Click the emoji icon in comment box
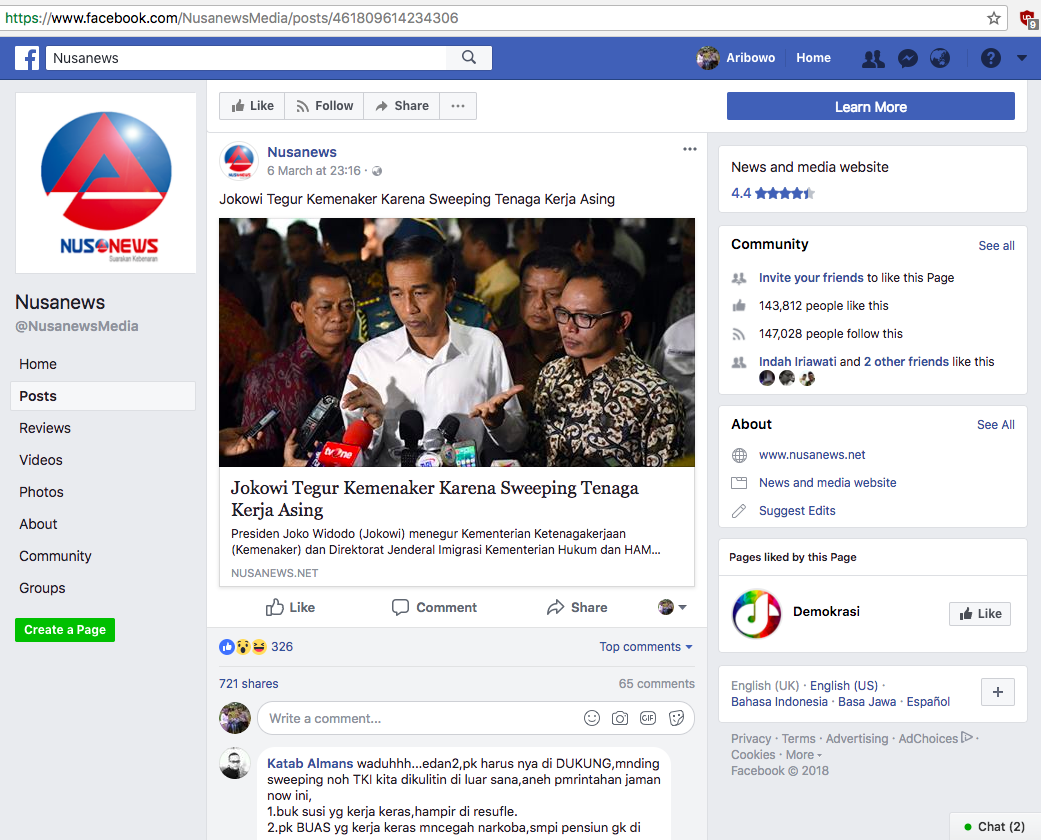The width and height of the screenshot is (1041, 840). pyautogui.click(x=592, y=718)
